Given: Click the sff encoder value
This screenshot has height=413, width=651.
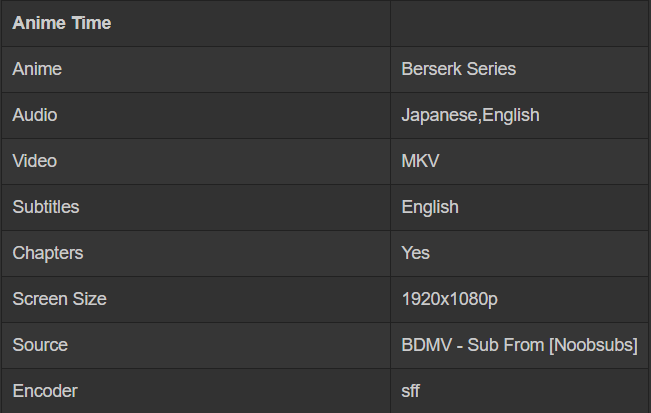Looking at the screenshot, I should pos(411,391).
